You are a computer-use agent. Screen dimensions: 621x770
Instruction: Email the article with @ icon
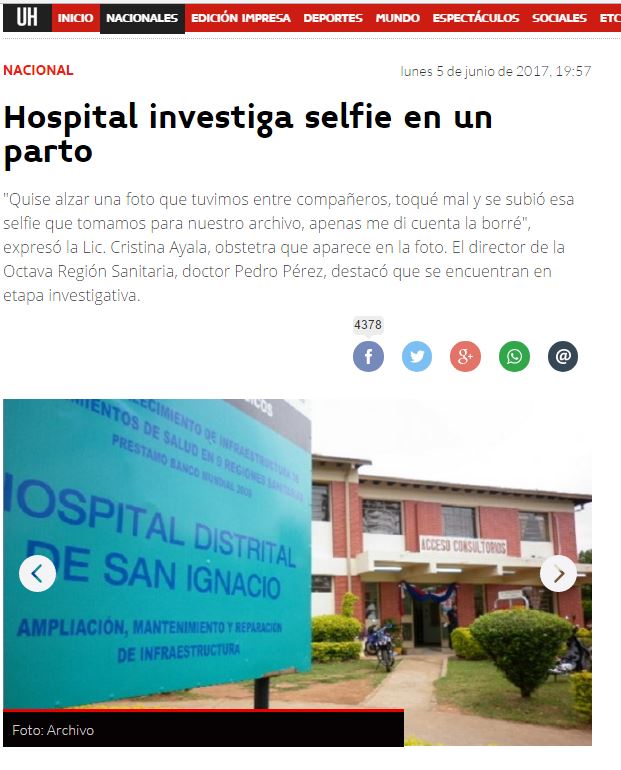pos(563,356)
